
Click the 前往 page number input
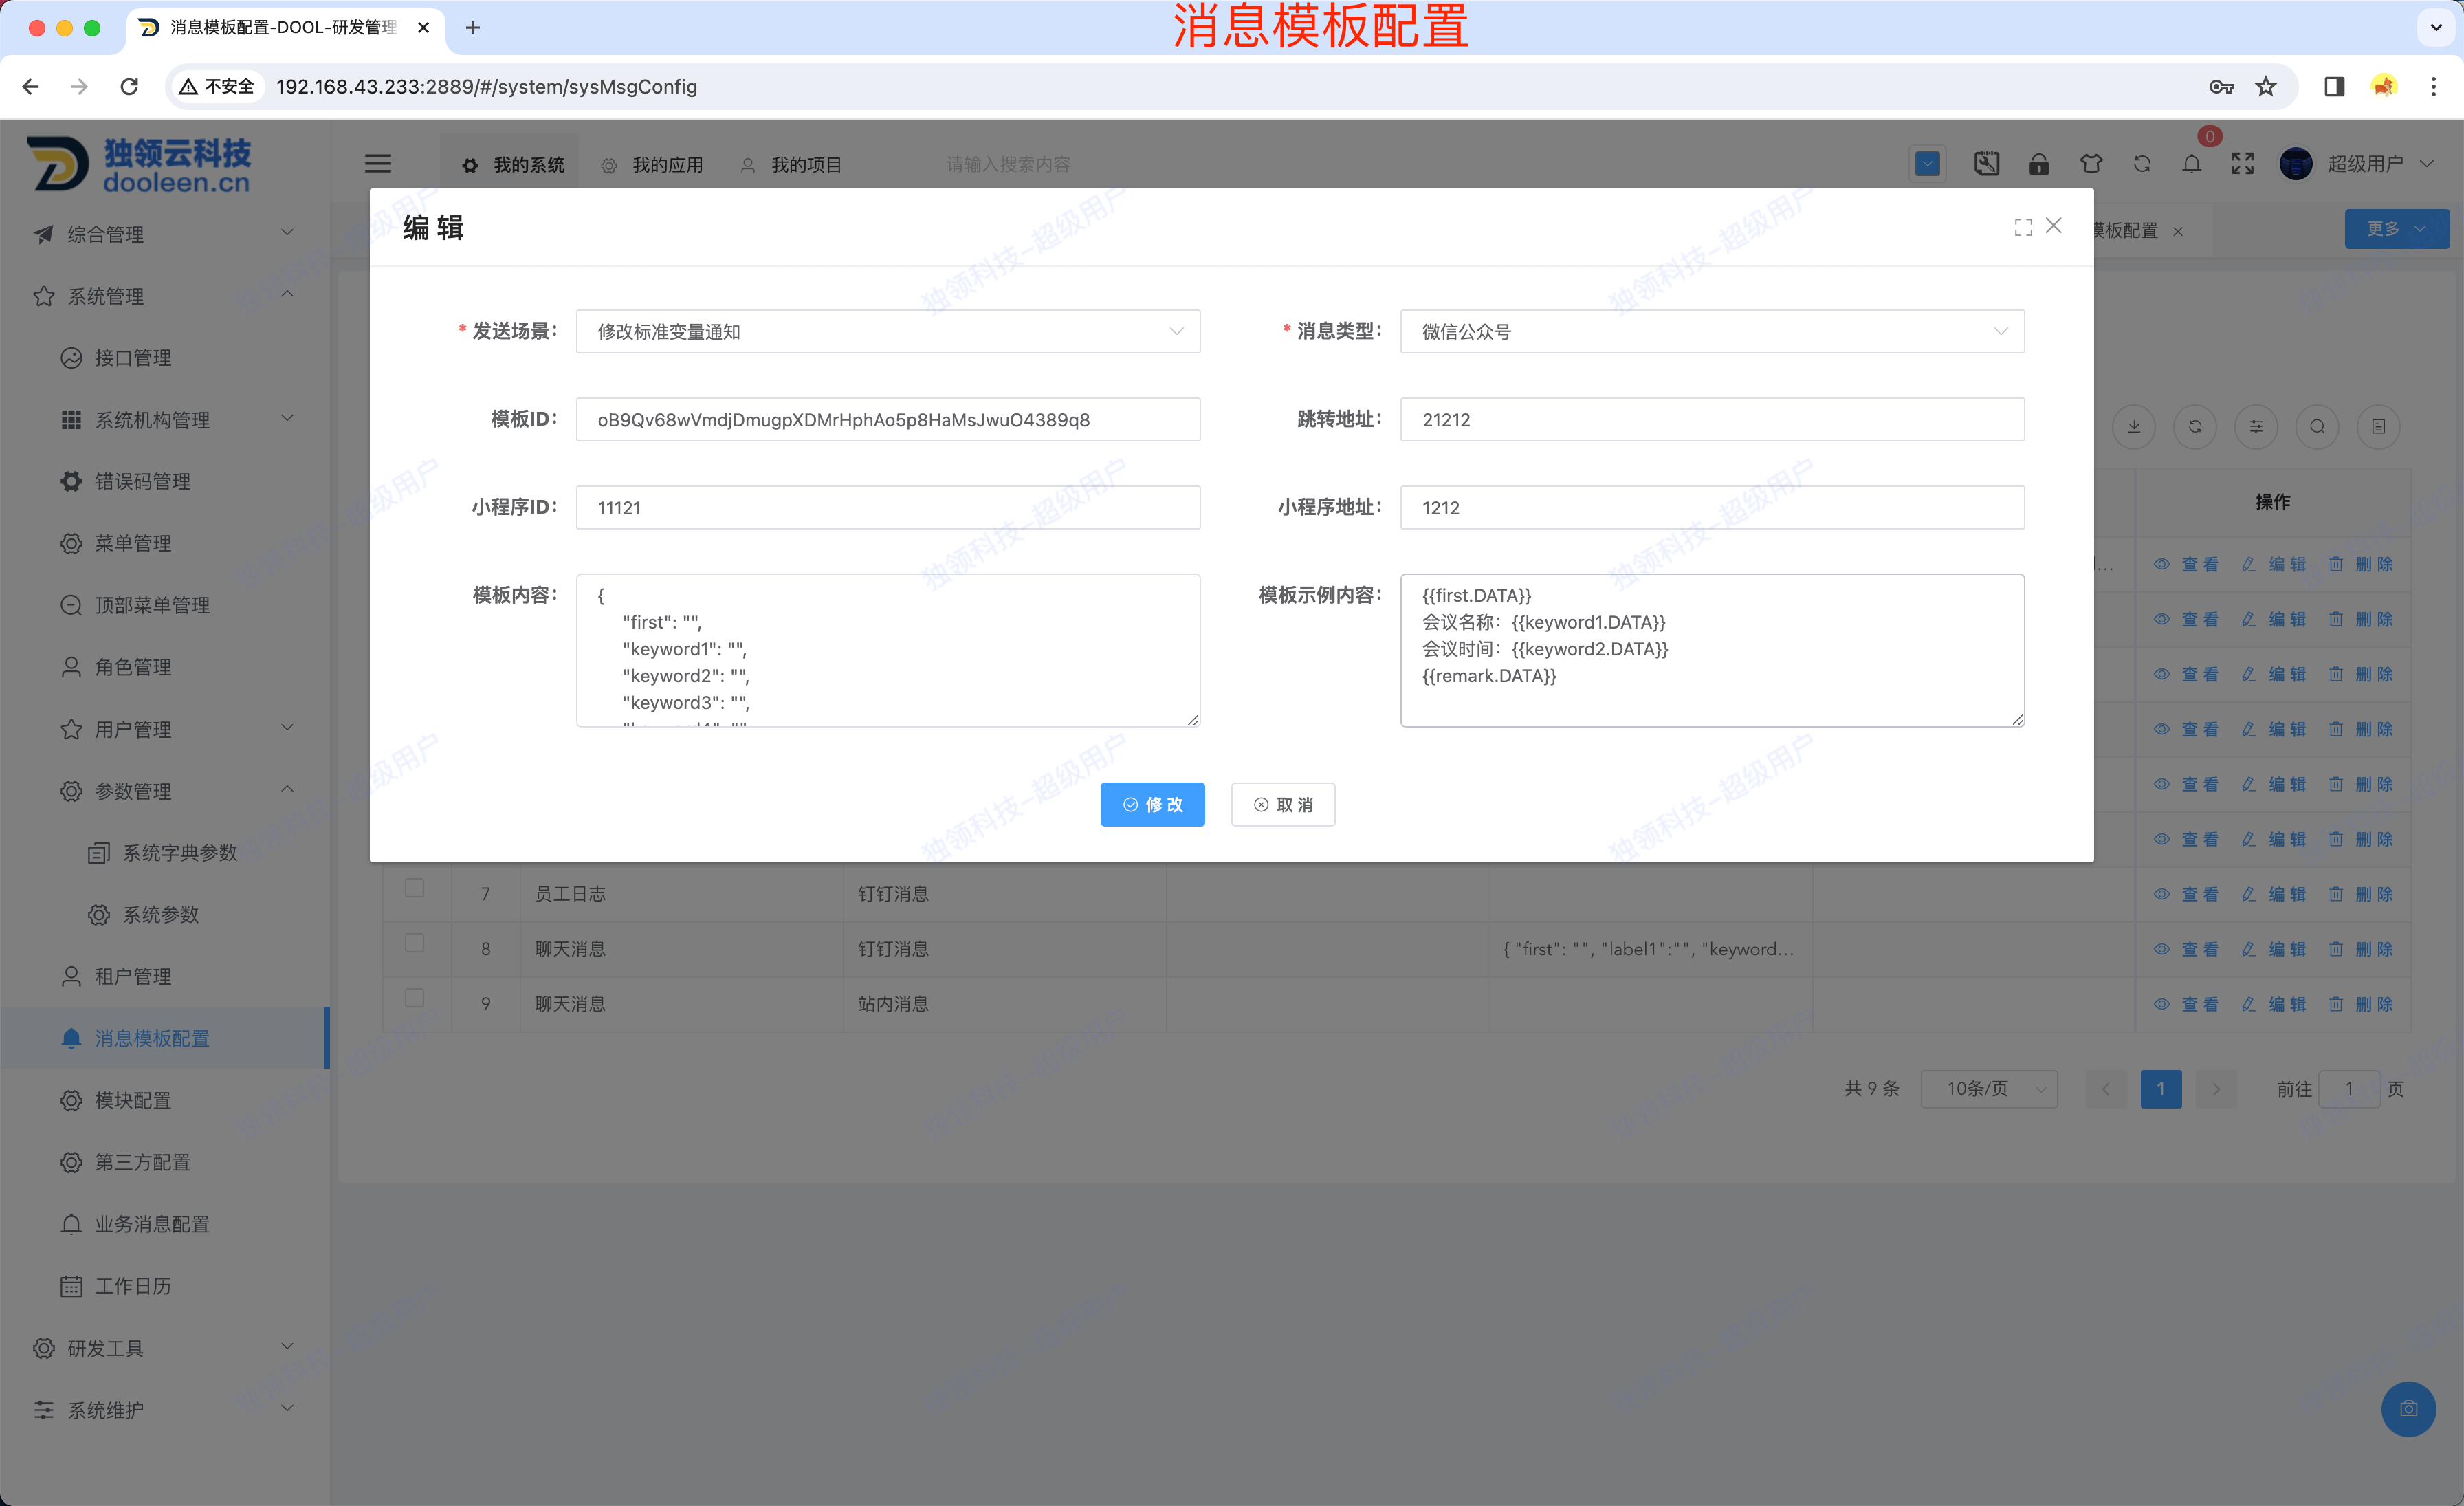click(x=2349, y=1089)
